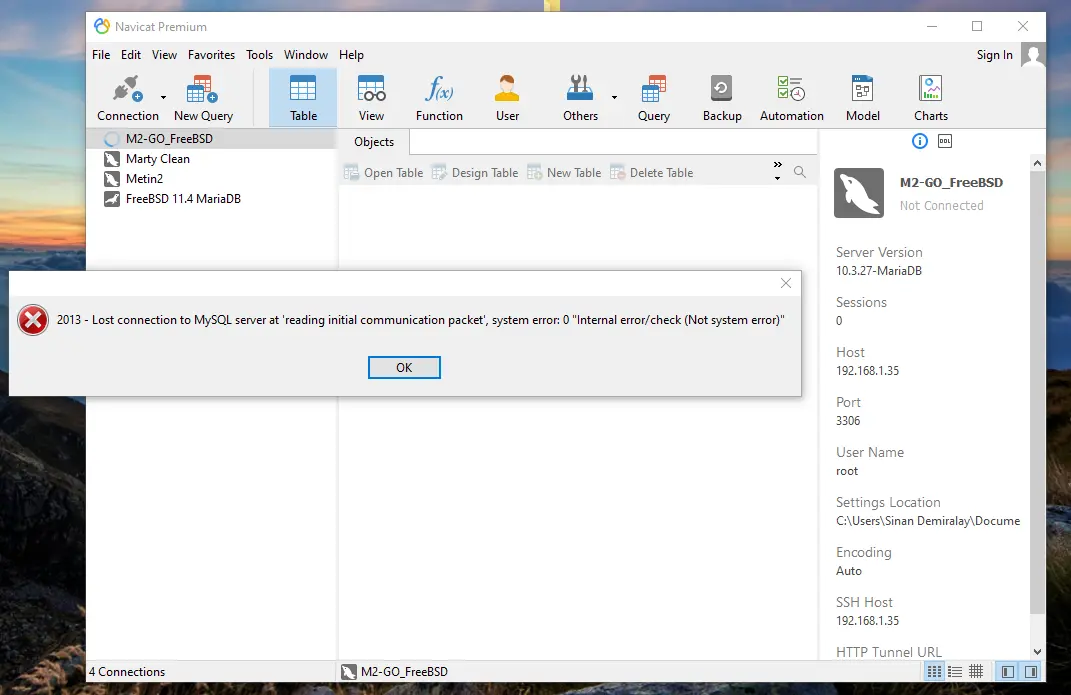Switch to list view mode
Screen dimensions: 1071x695
955,672
